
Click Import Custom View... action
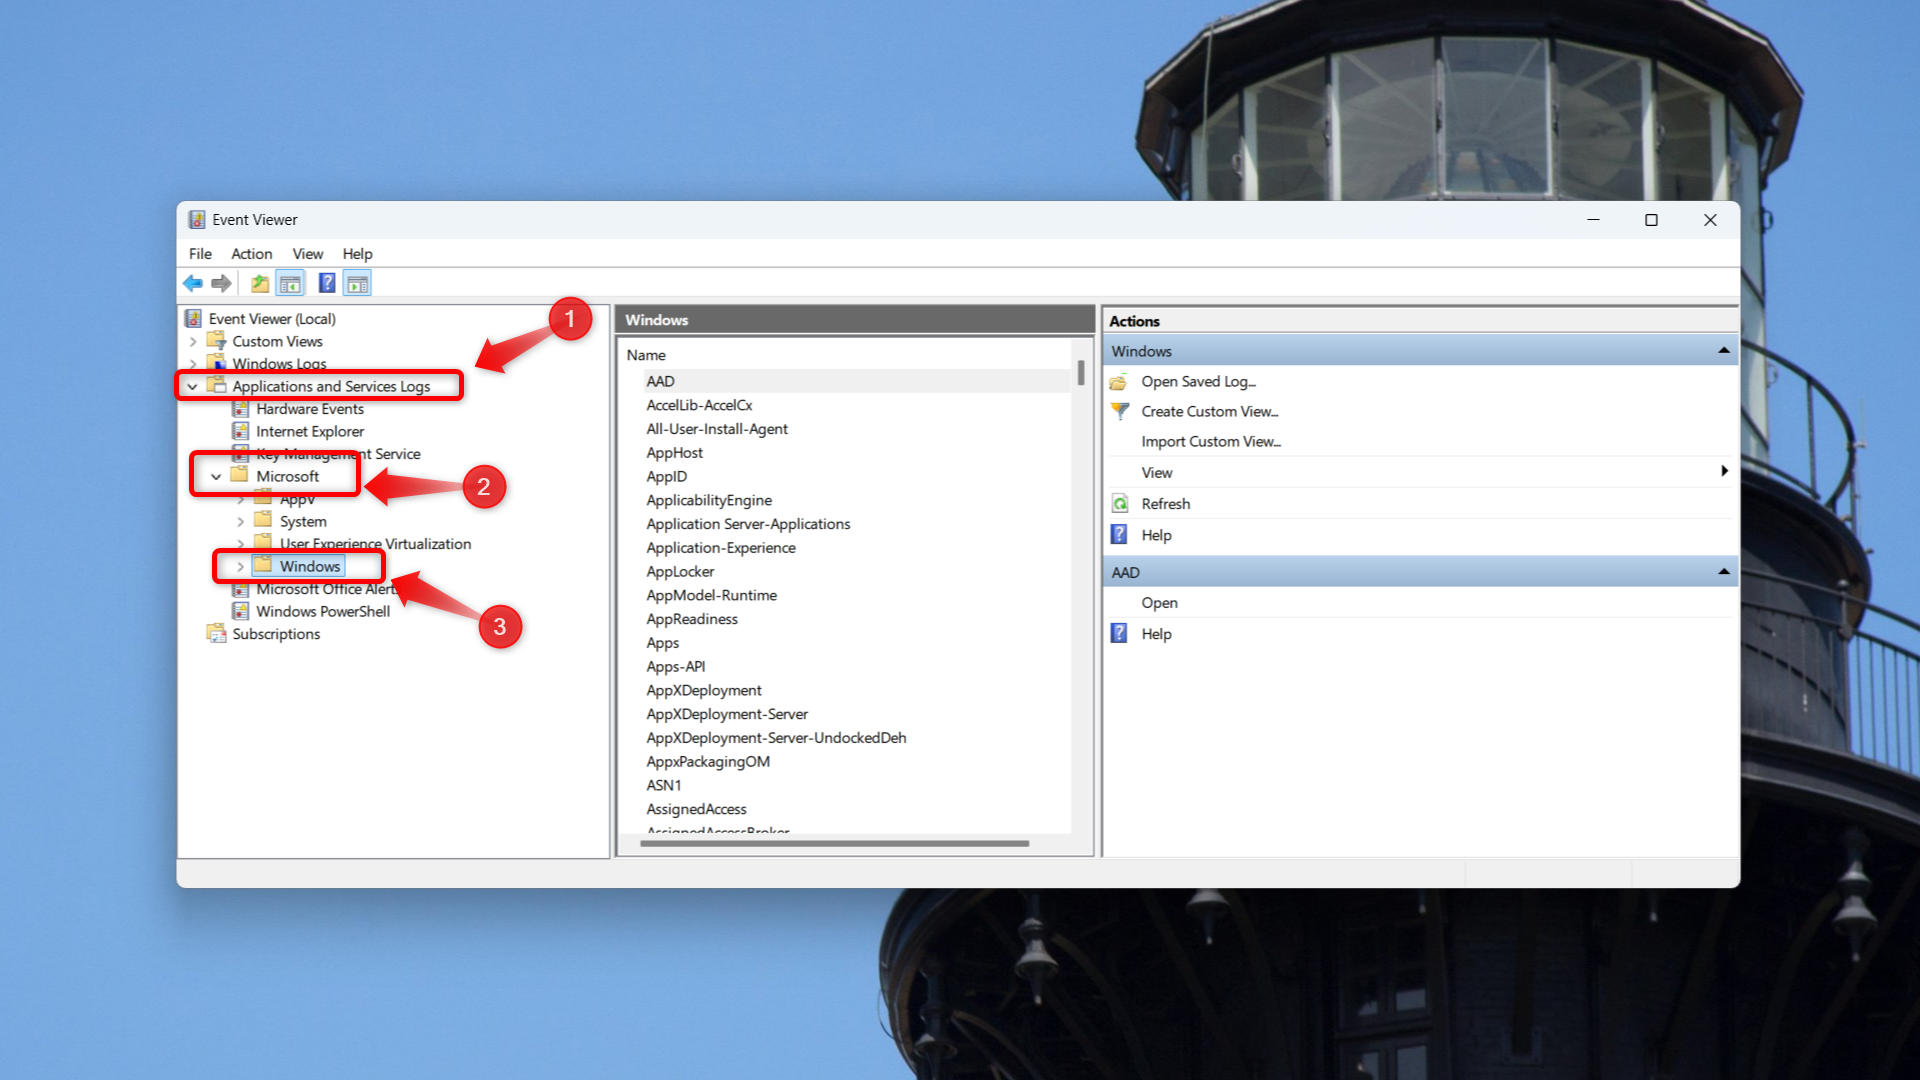(1211, 442)
